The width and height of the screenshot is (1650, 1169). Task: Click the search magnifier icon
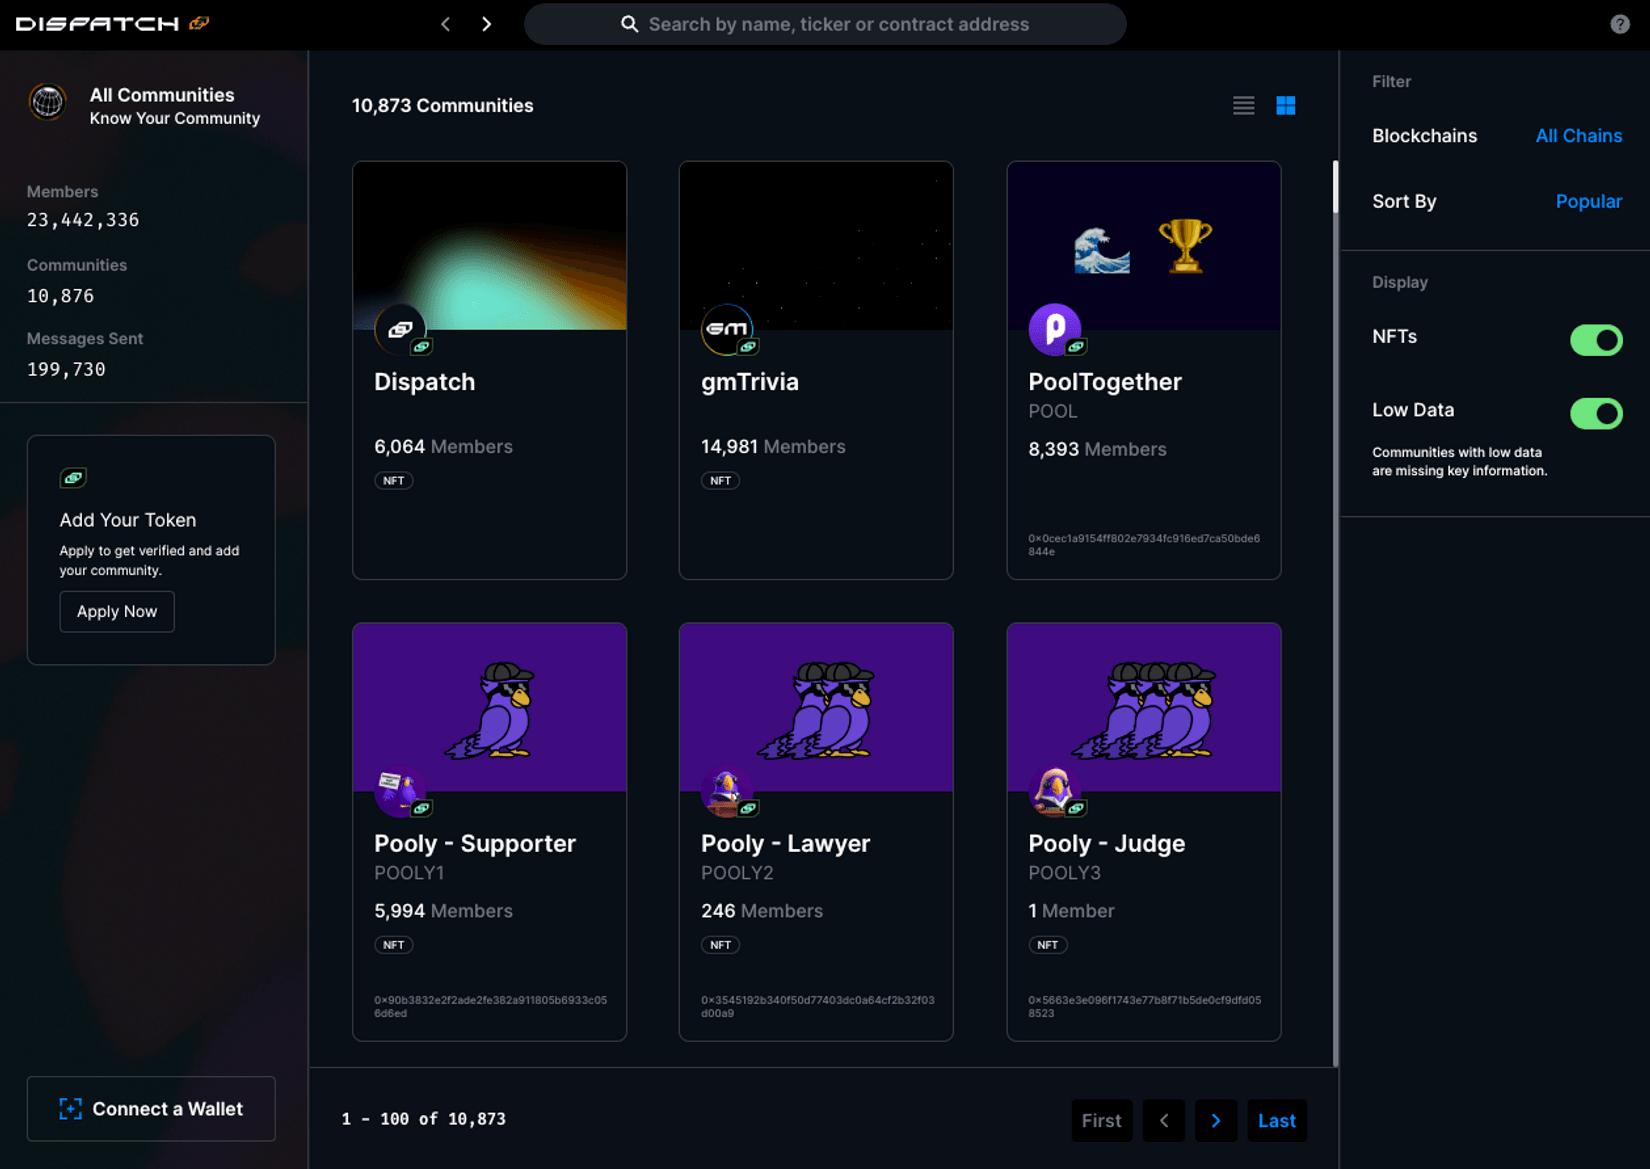point(629,24)
